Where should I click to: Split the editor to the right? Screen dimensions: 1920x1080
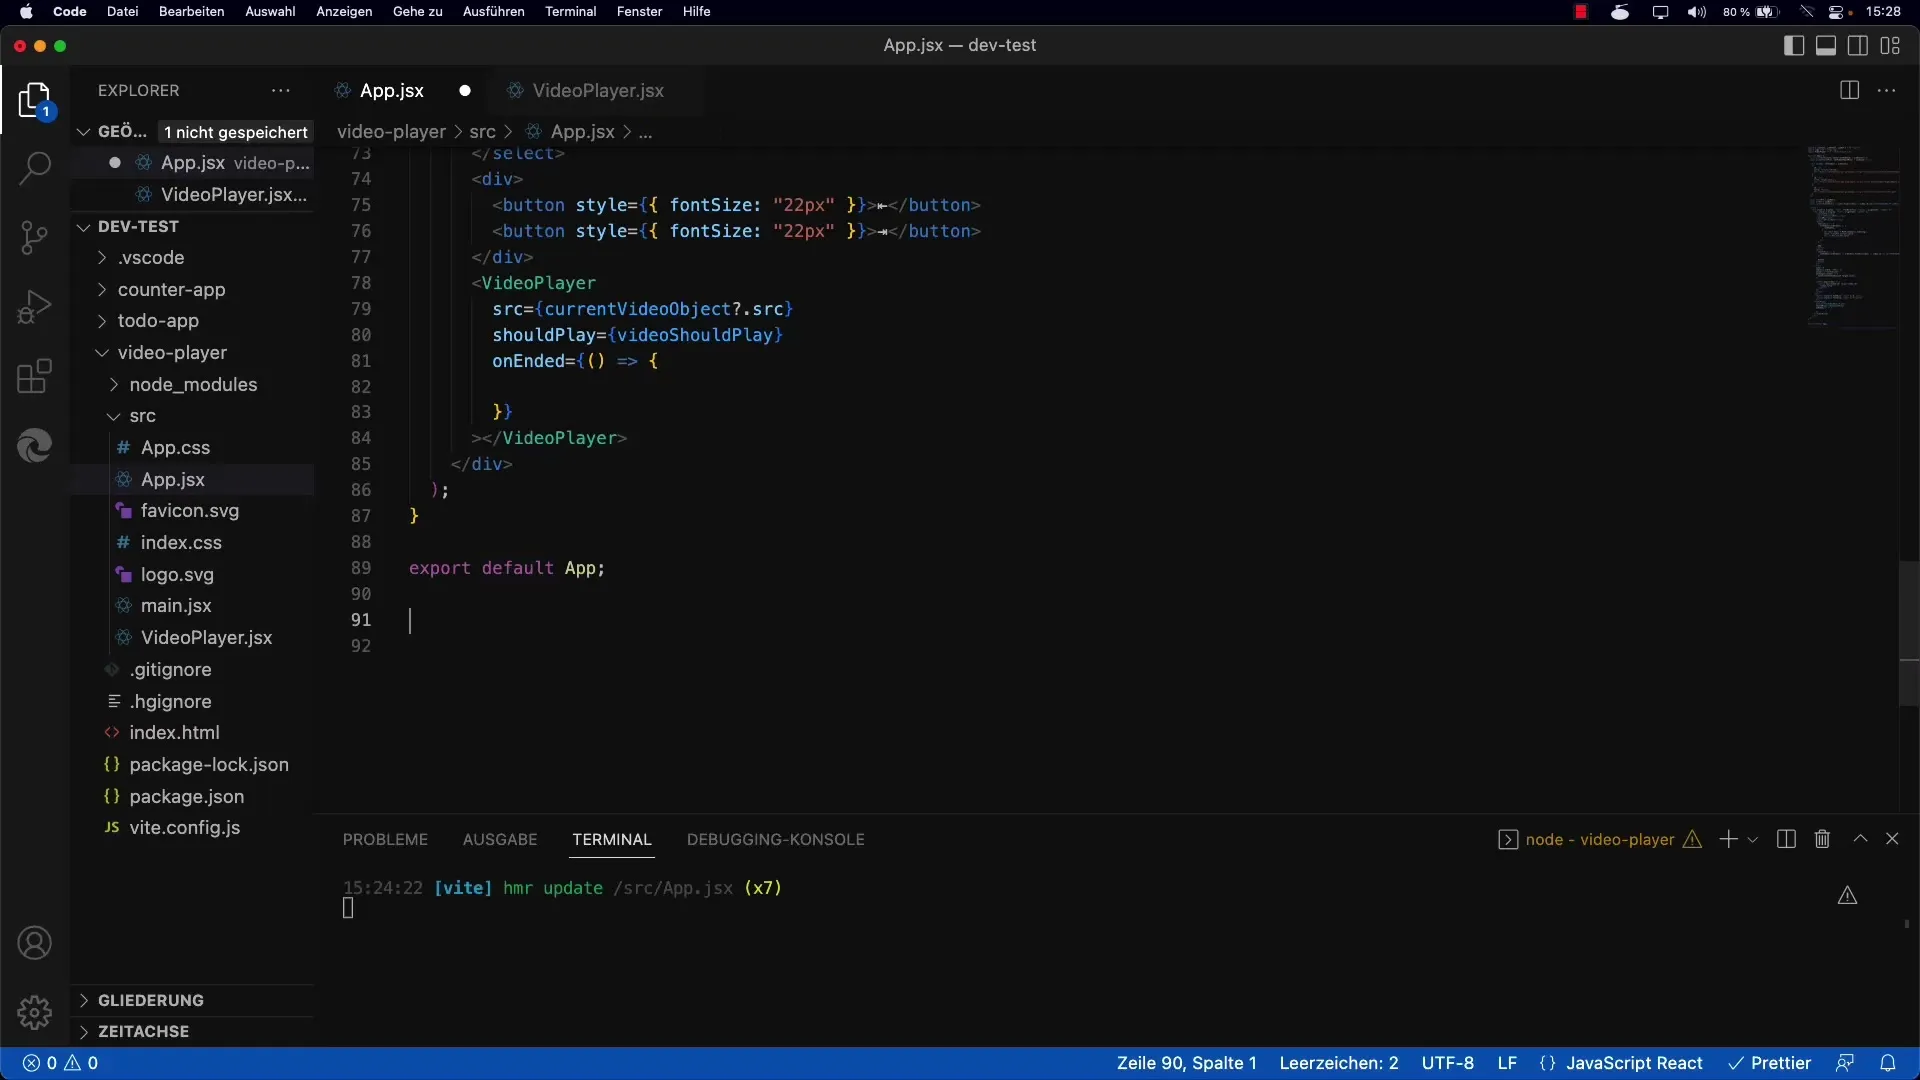[1849, 90]
